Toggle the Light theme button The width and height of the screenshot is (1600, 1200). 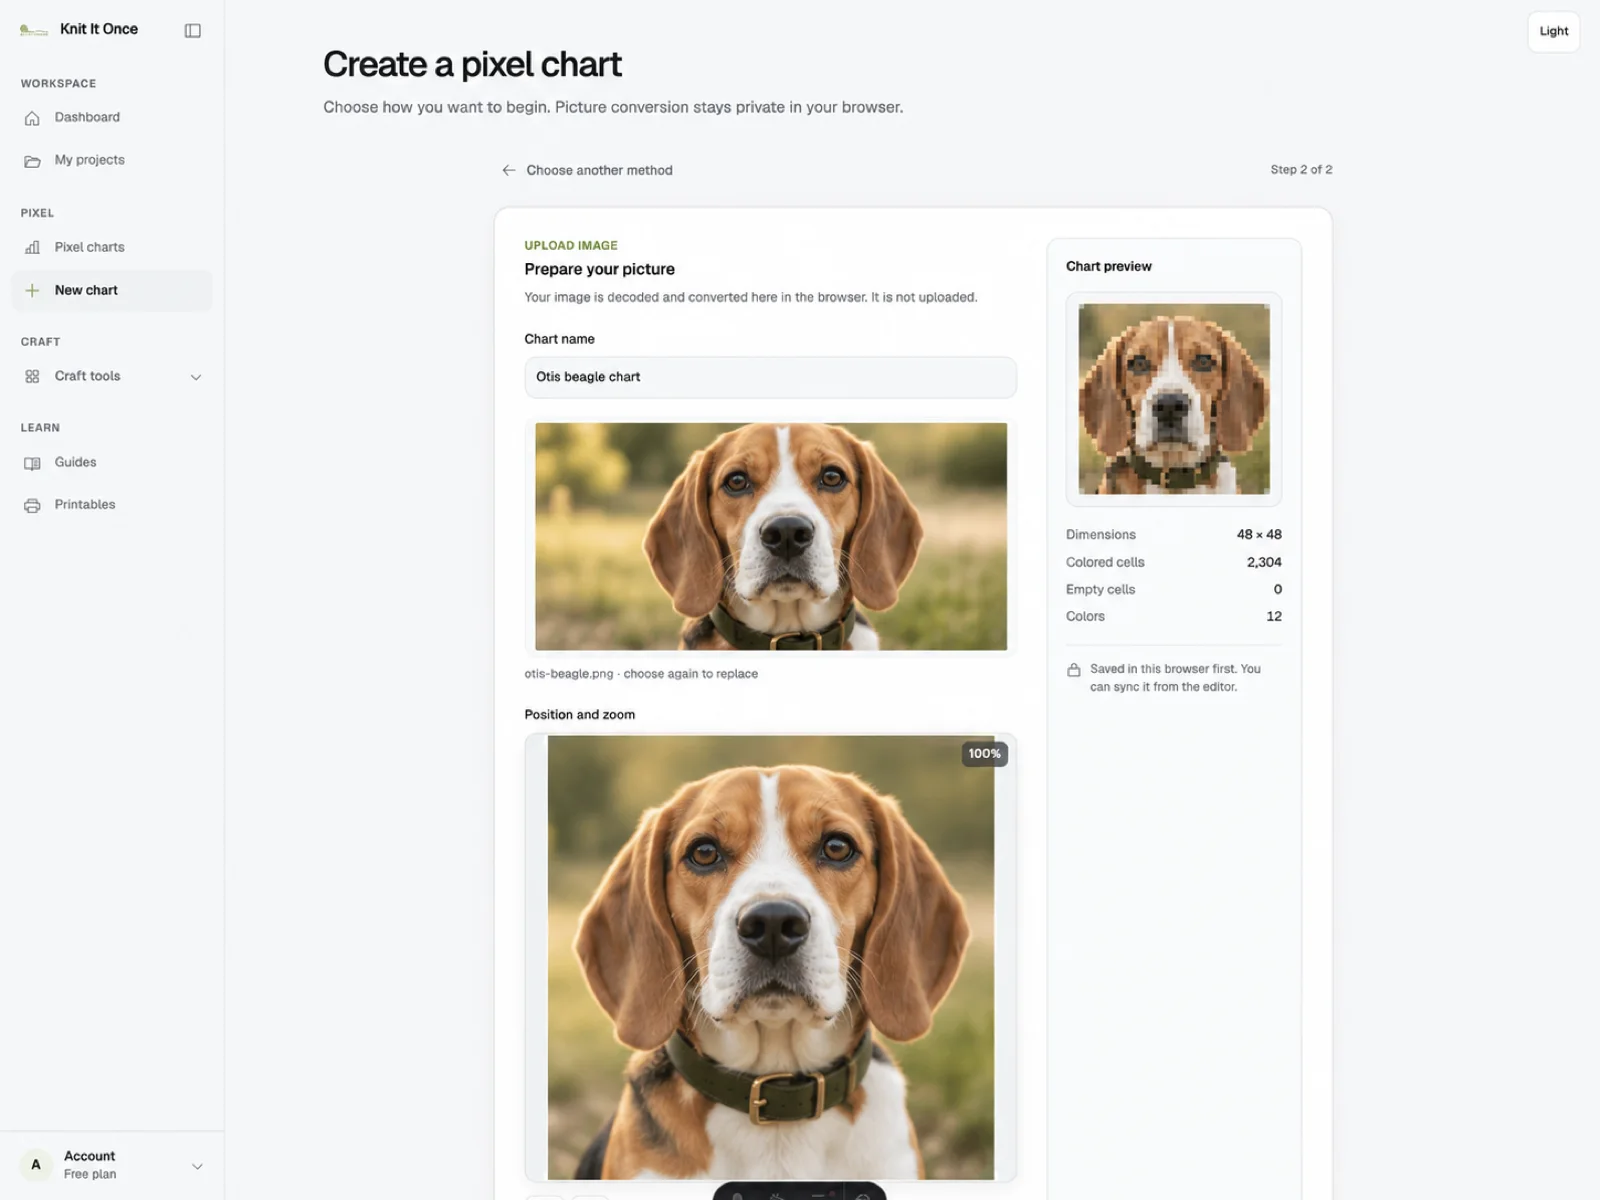click(x=1553, y=31)
